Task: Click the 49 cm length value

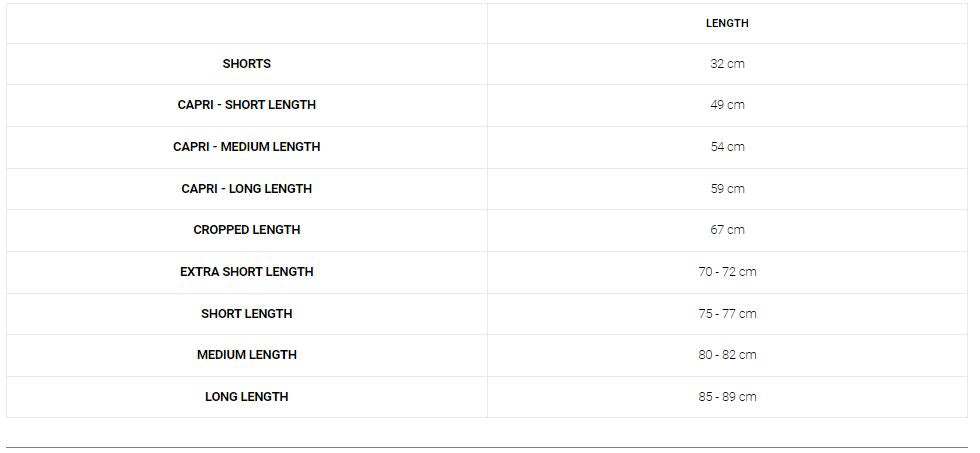Action: (727, 105)
